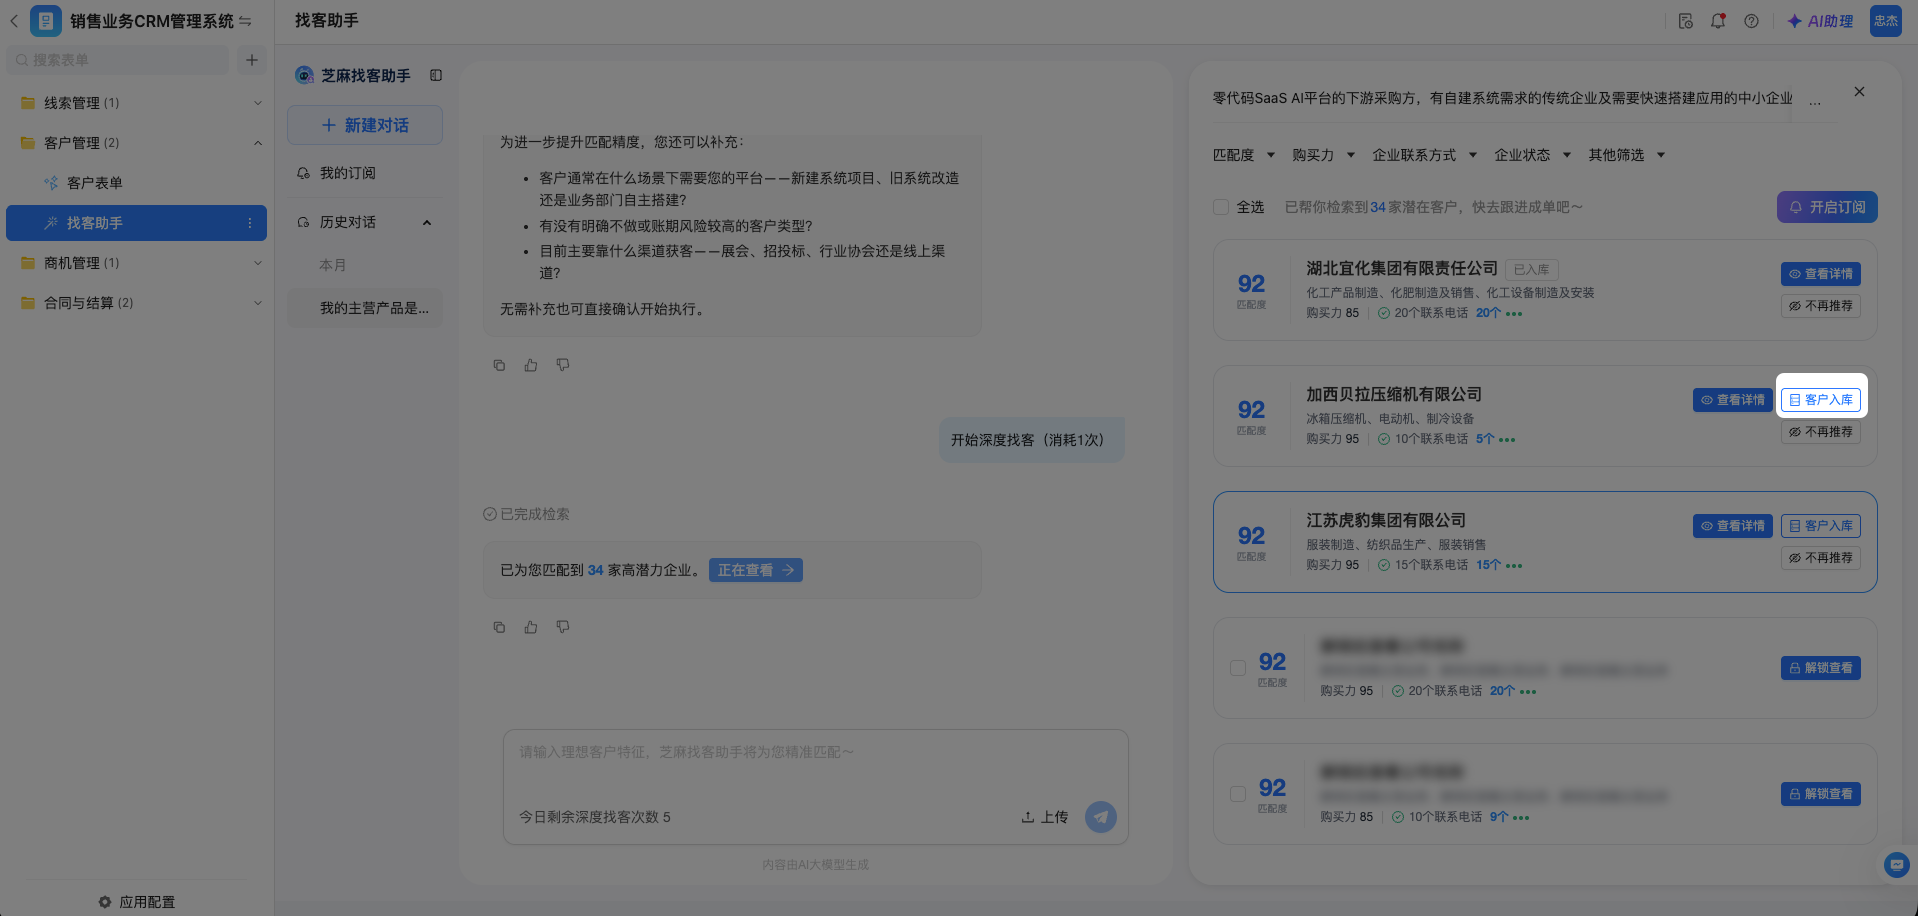Screen dimensions: 1918x916
Task: Expand the 合同与结算 folder
Action: [137, 303]
